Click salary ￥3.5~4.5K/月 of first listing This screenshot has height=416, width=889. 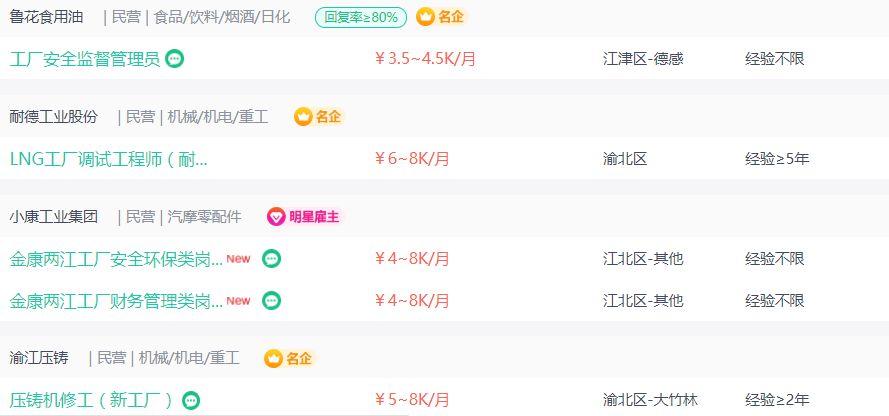coord(425,58)
